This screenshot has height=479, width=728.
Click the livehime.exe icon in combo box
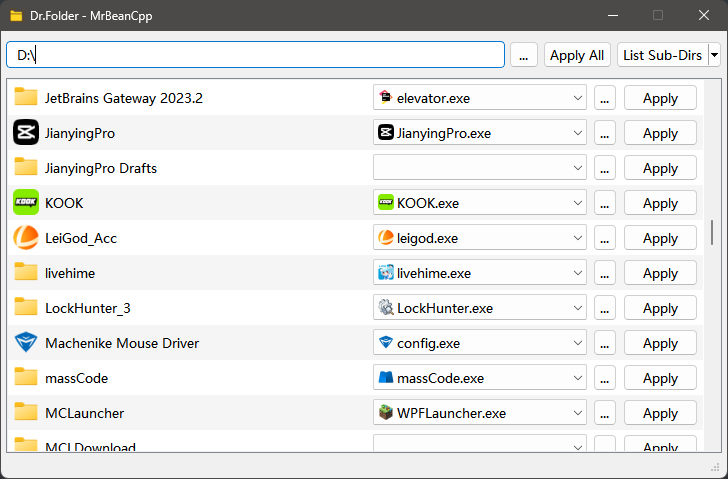coord(385,273)
